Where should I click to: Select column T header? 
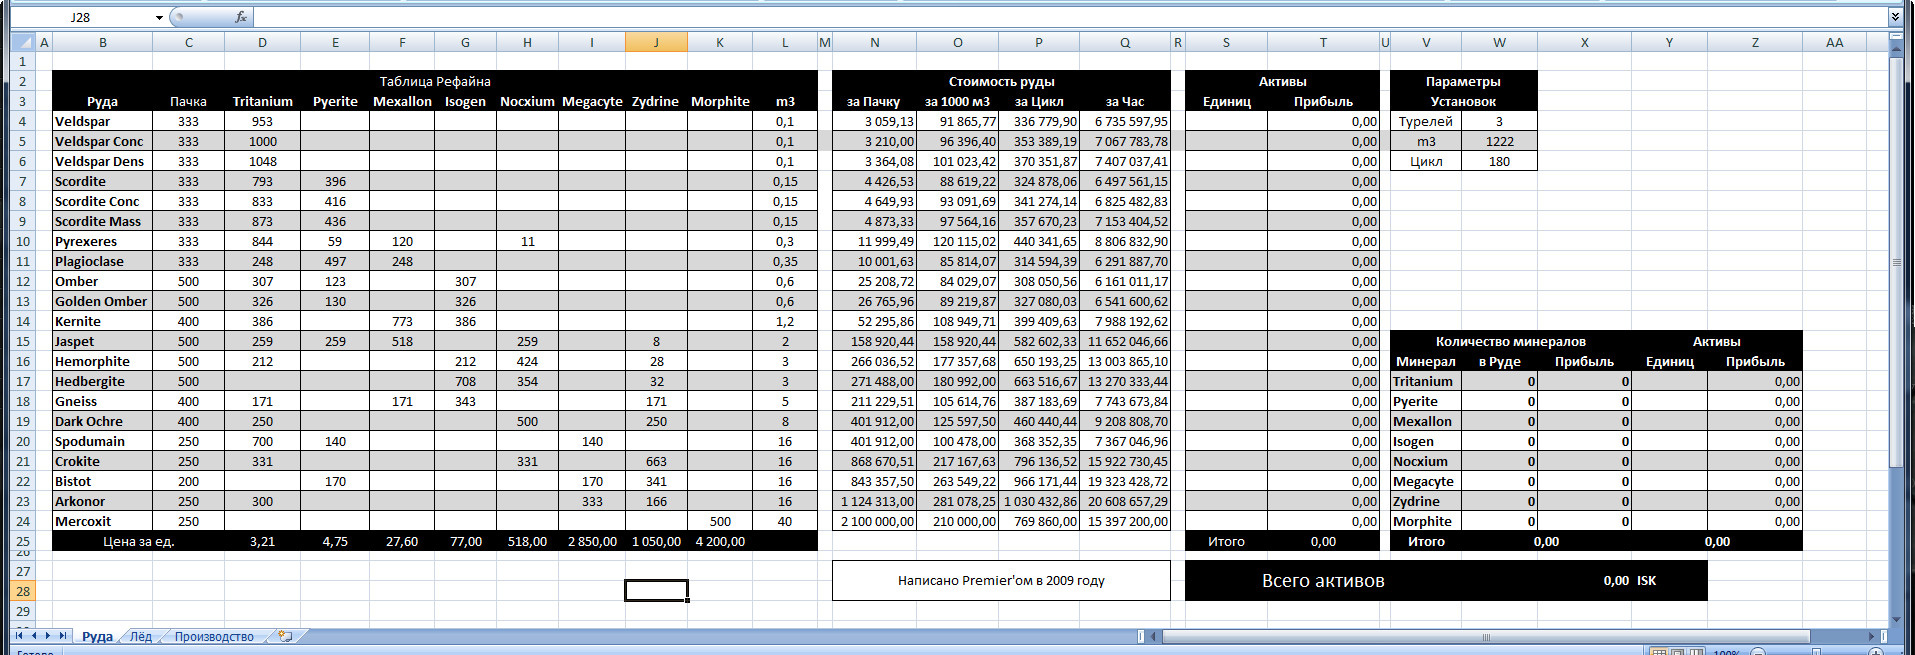point(1323,42)
